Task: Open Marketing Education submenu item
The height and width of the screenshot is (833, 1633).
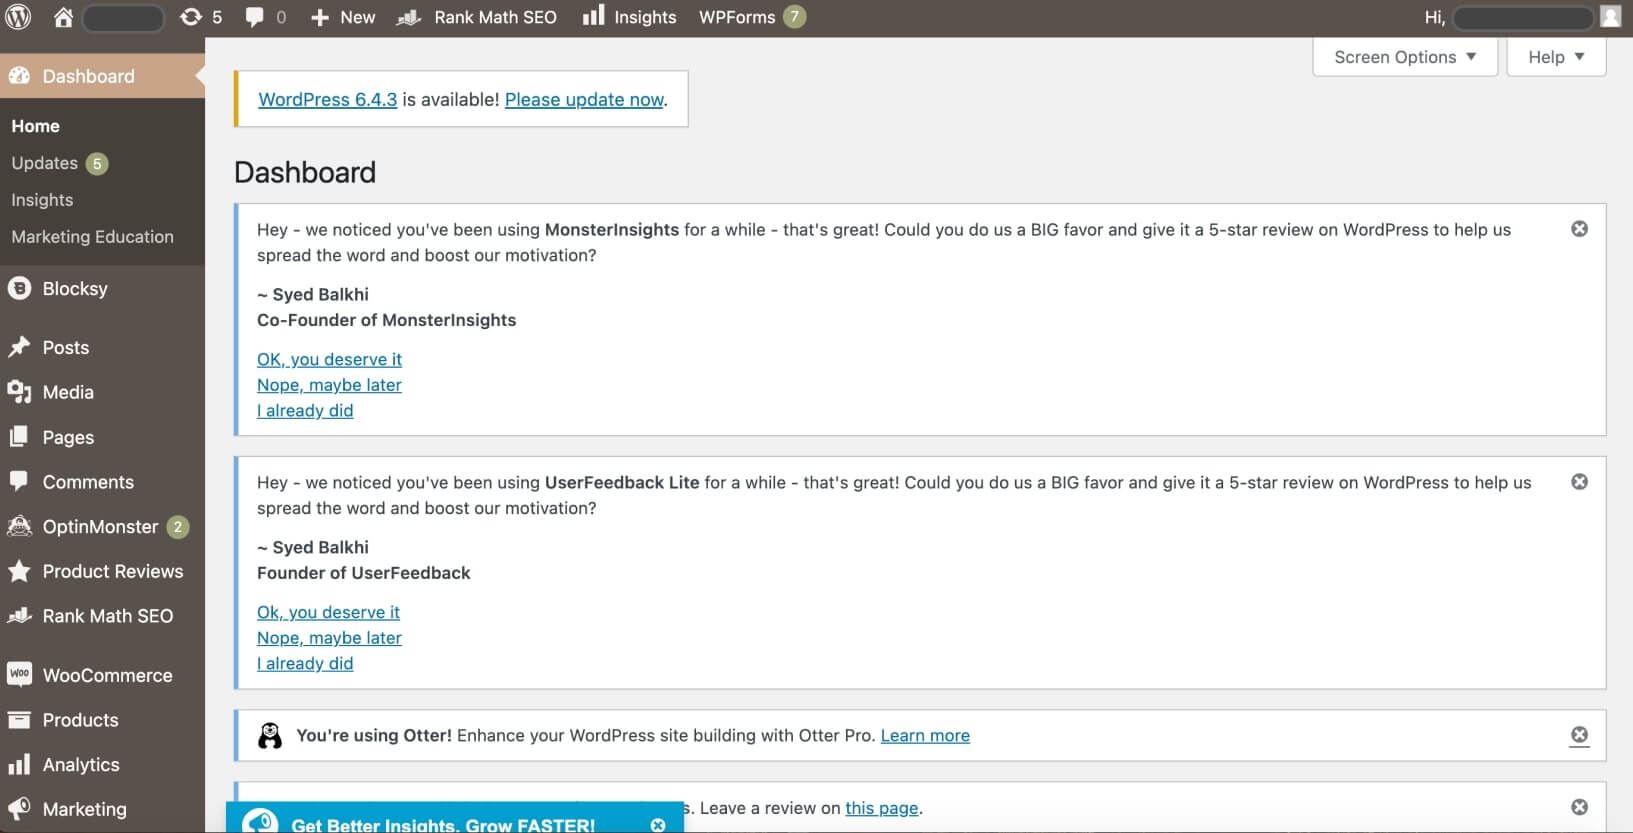Action: click(92, 237)
